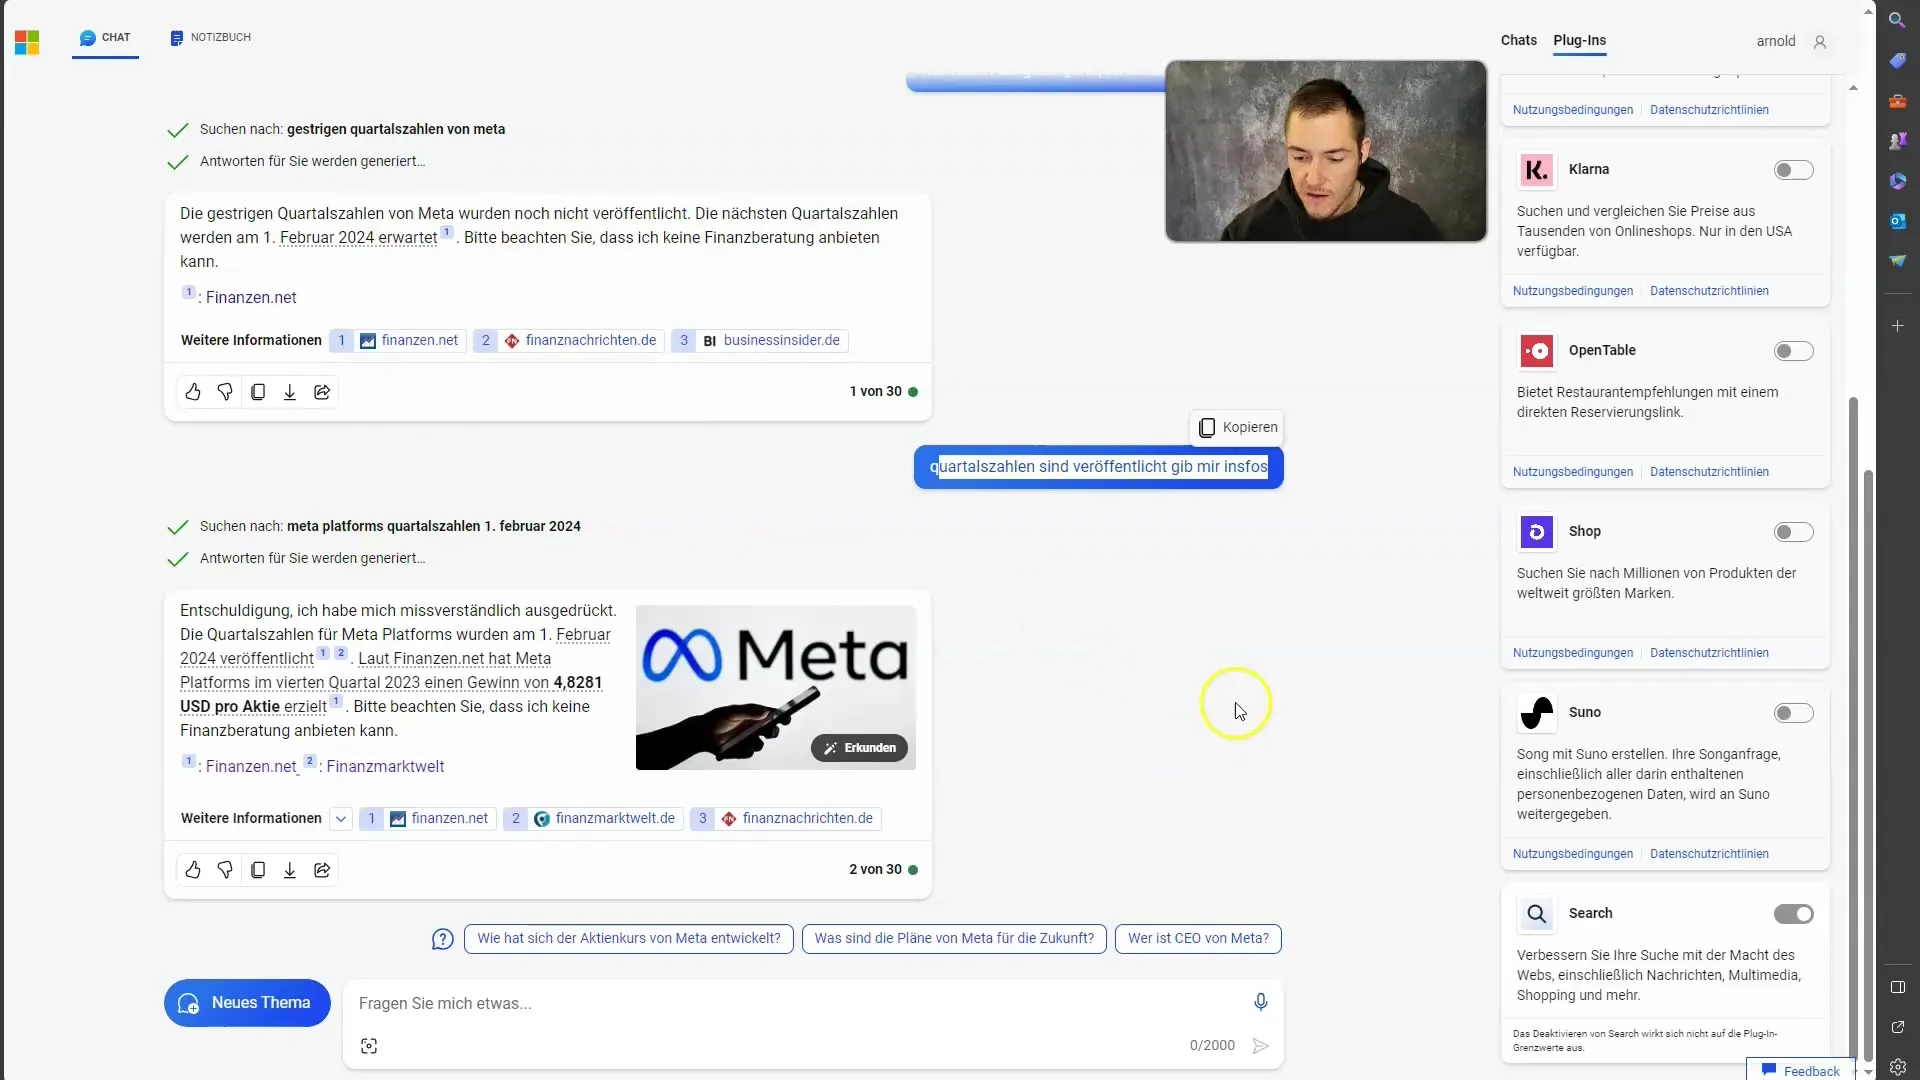Click the Erkunden button on Meta image
The height and width of the screenshot is (1080, 1920).
[858, 746]
